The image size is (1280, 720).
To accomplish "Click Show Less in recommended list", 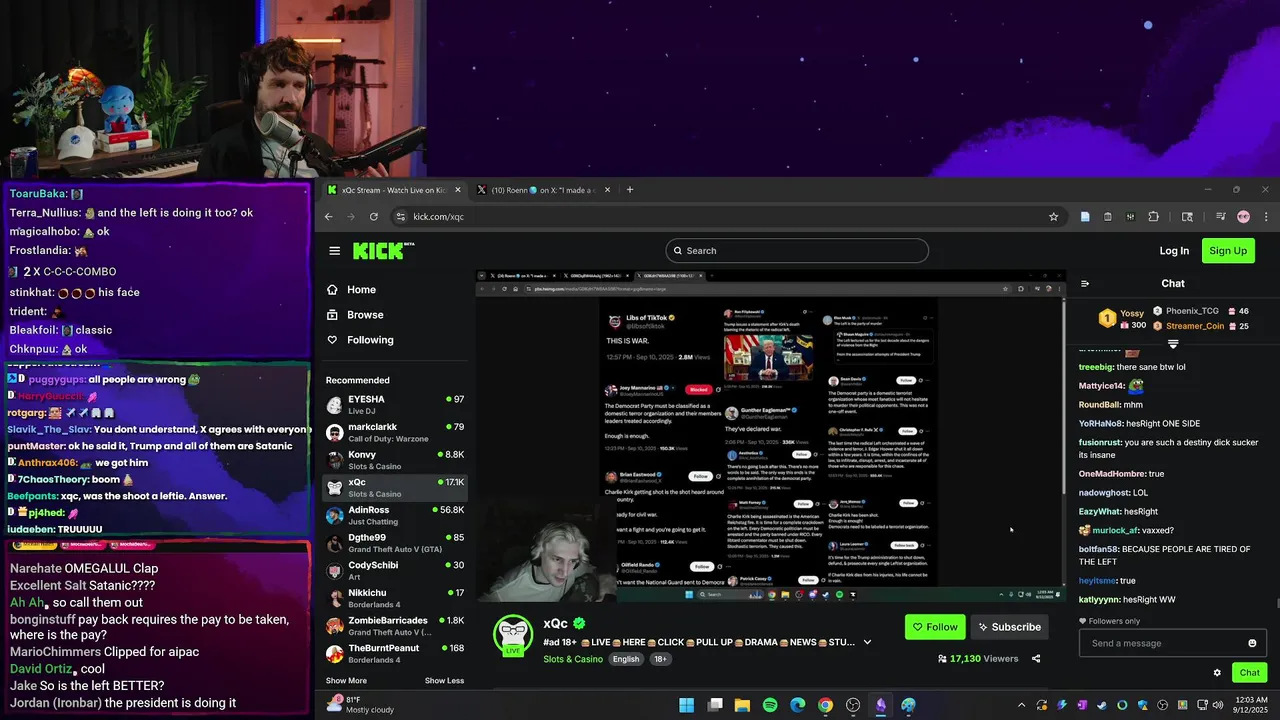I will point(444,681).
